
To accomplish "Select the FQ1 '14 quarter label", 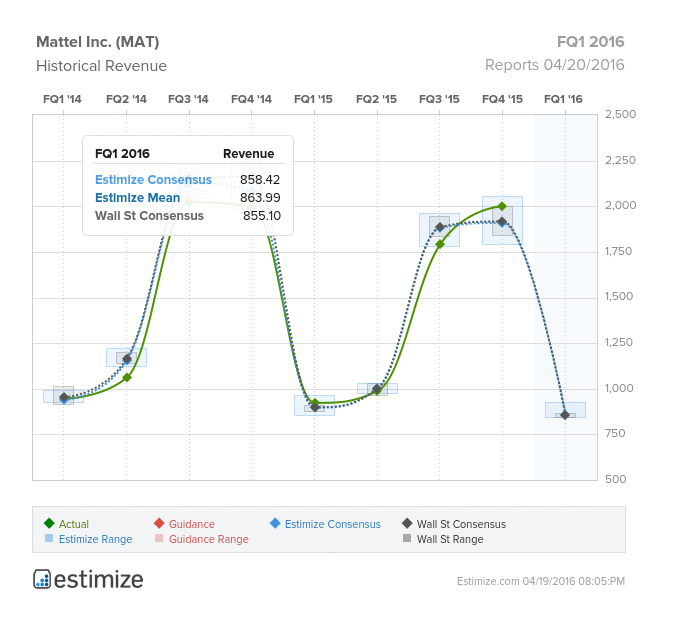I will tap(62, 99).
